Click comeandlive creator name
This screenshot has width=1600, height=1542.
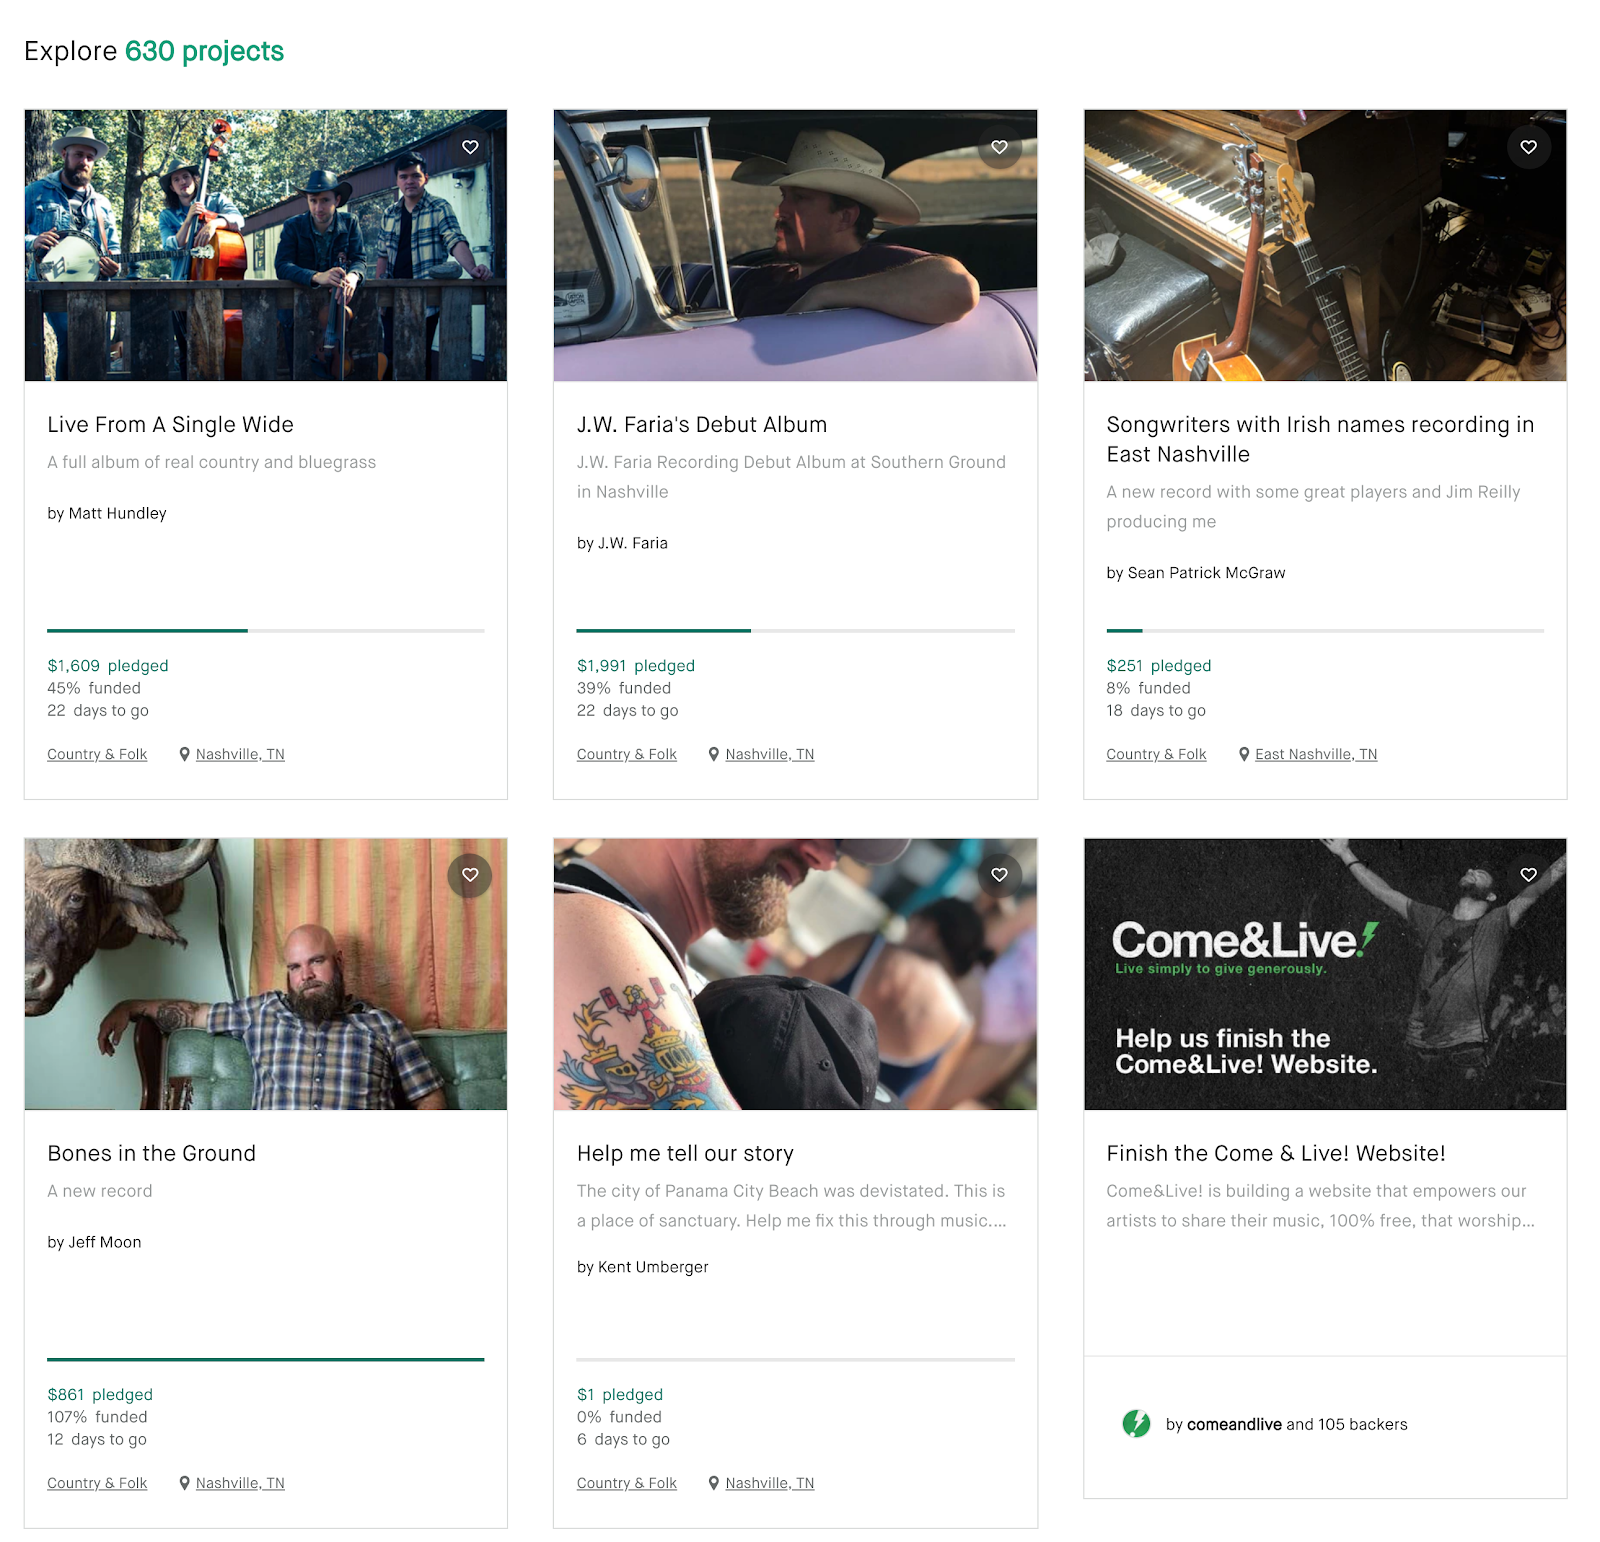[x=1234, y=1424]
